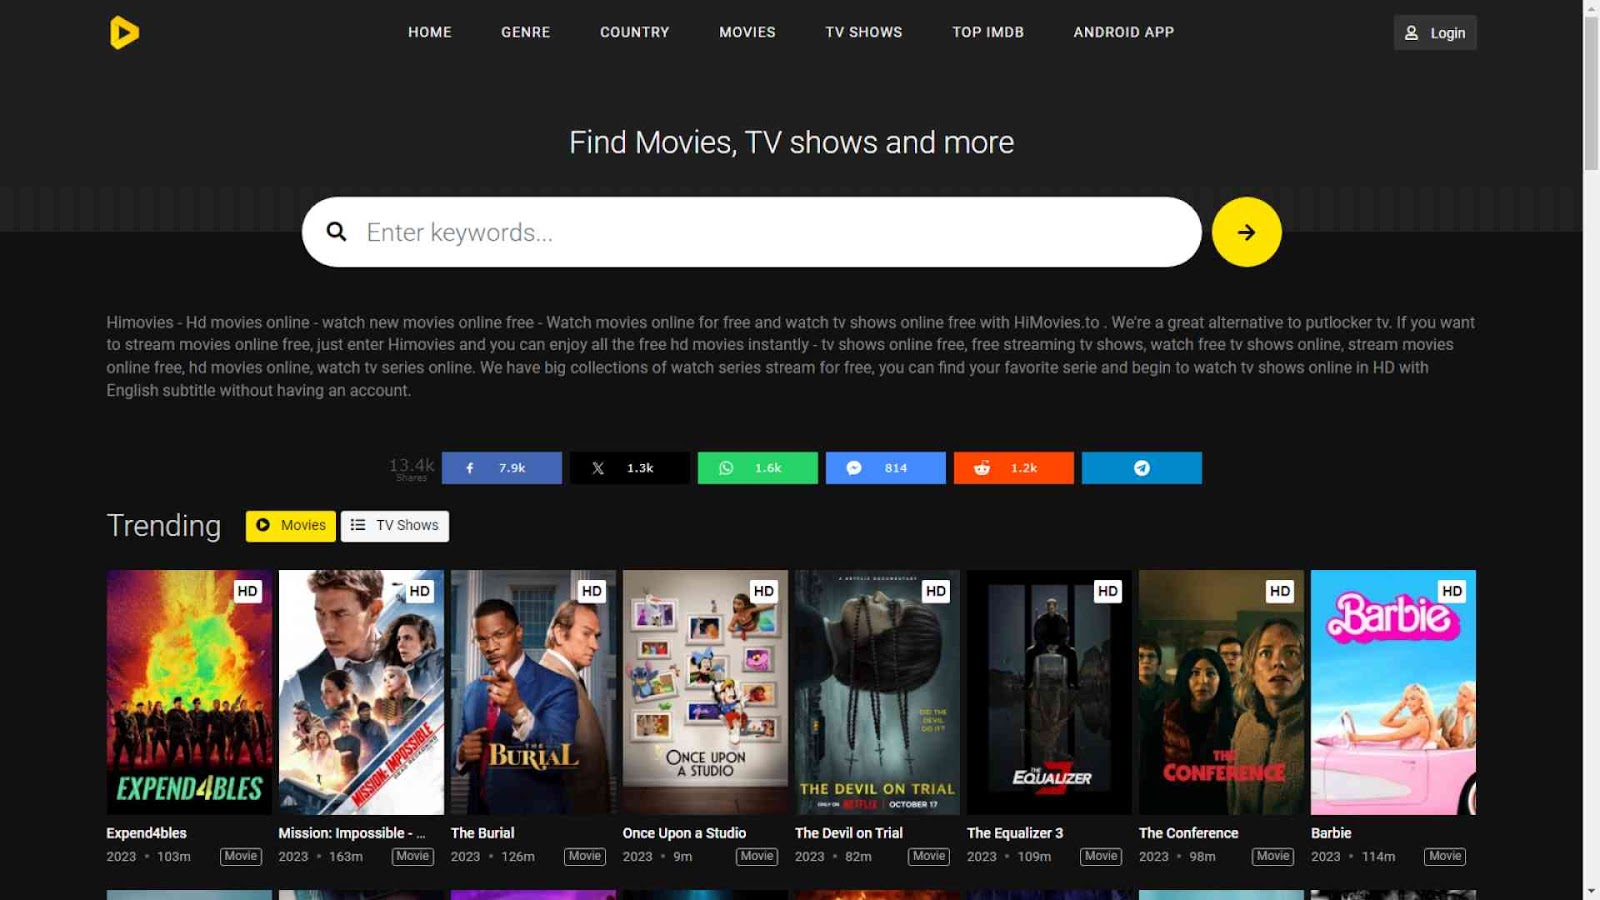Click the scrollbar down arrow
The image size is (1600, 900).
1591,891
